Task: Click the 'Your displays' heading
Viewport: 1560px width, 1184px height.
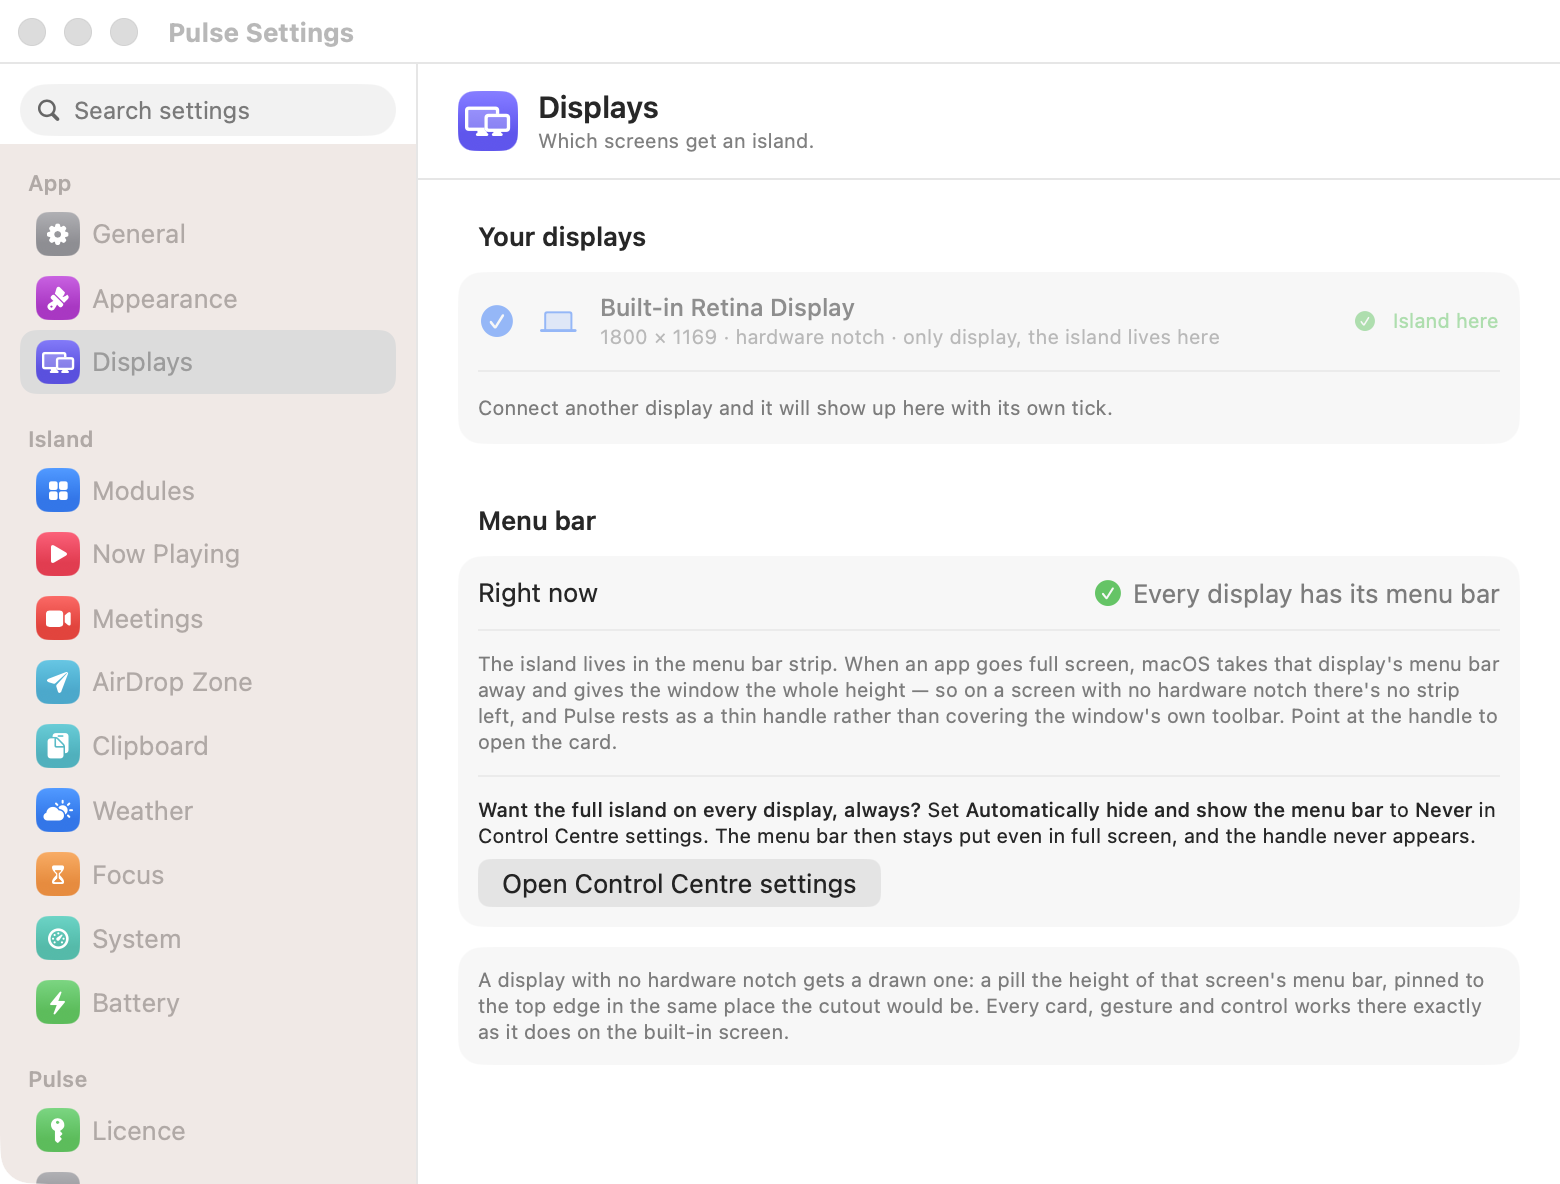Action: (x=562, y=237)
